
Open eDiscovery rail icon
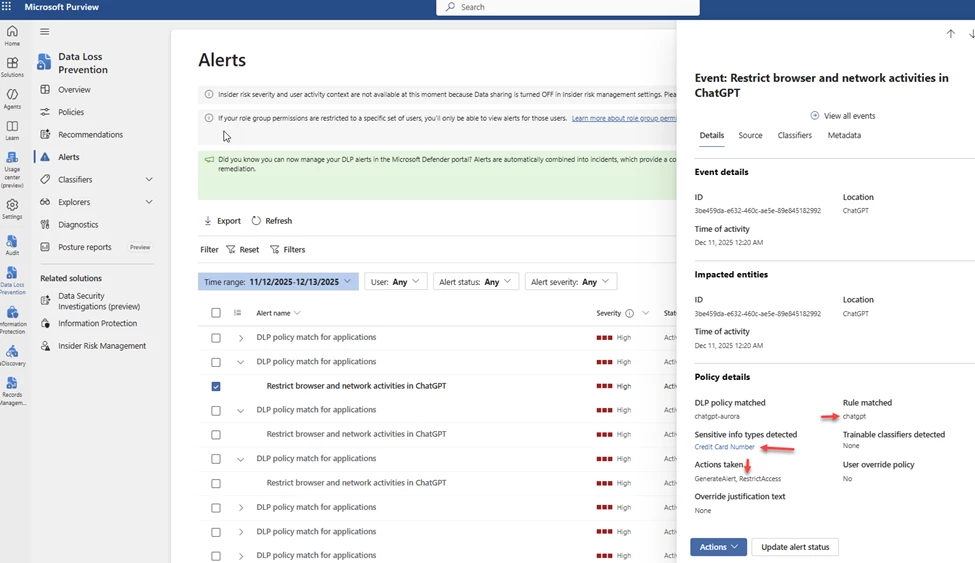click(x=12, y=356)
